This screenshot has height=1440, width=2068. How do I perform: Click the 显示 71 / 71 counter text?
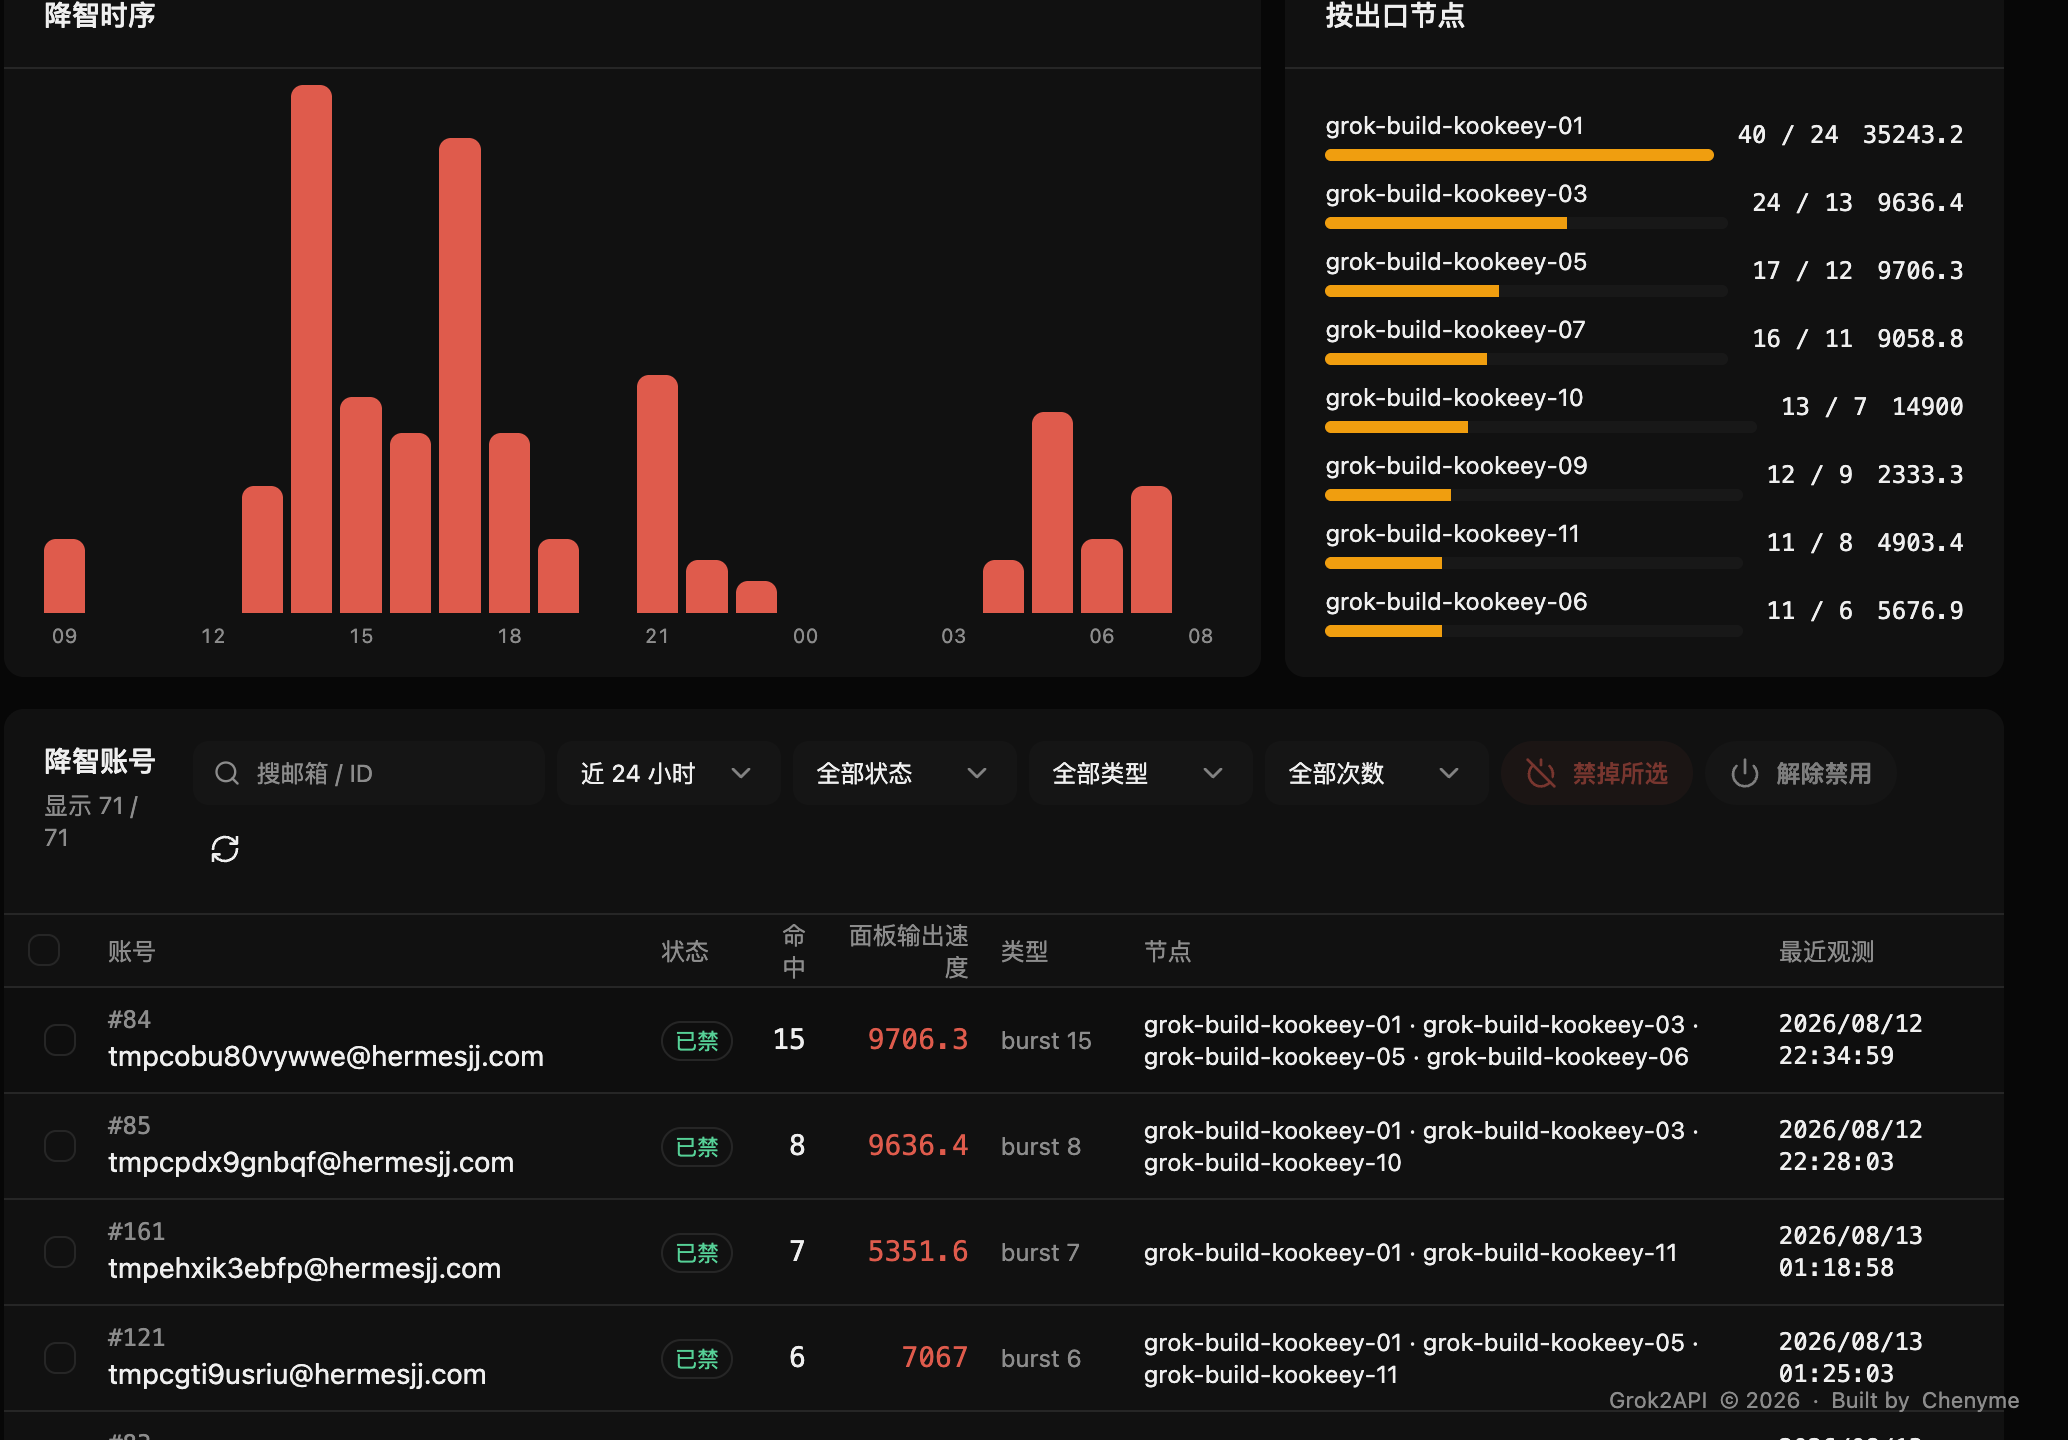click(92, 821)
